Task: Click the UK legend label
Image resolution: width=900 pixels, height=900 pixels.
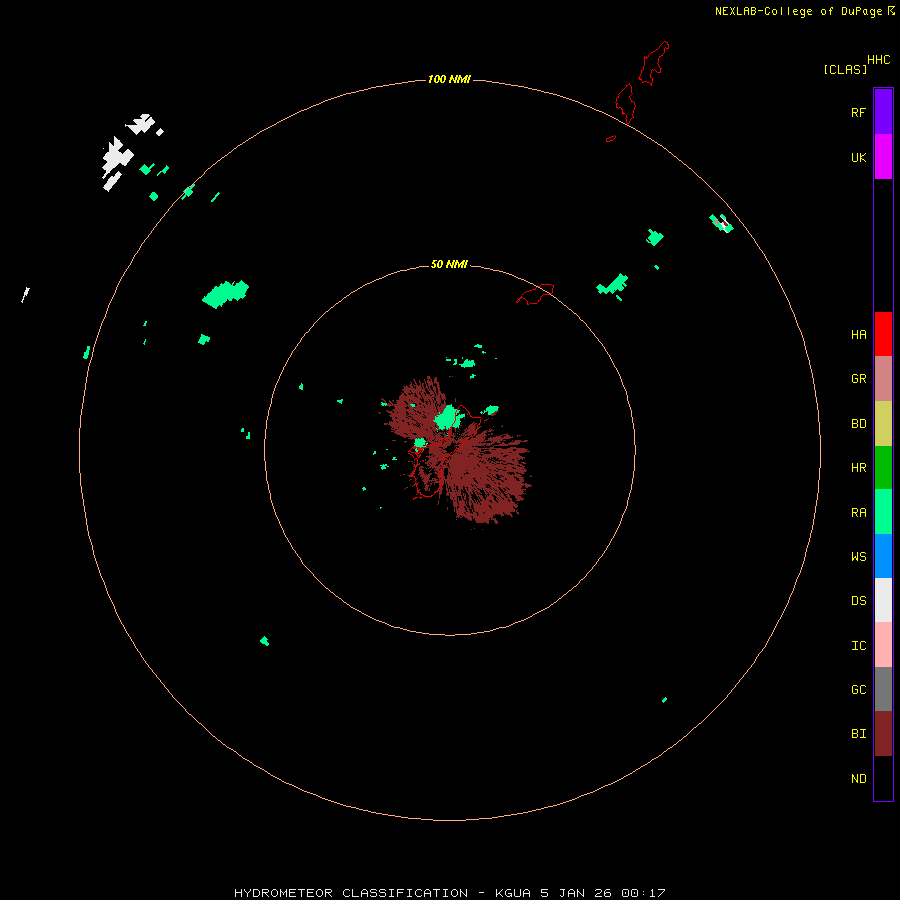Action: click(x=859, y=157)
